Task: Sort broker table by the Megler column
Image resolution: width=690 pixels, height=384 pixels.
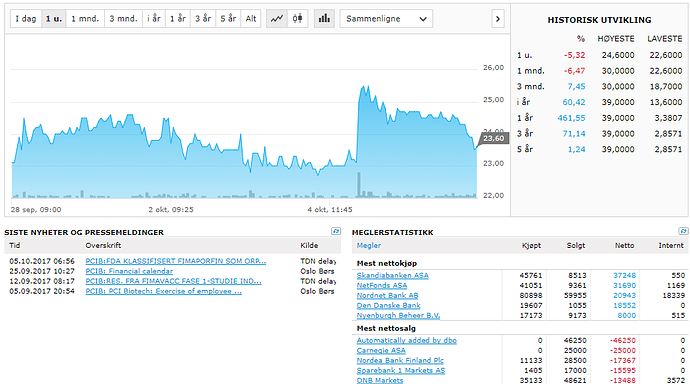Action: pos(369,245)
